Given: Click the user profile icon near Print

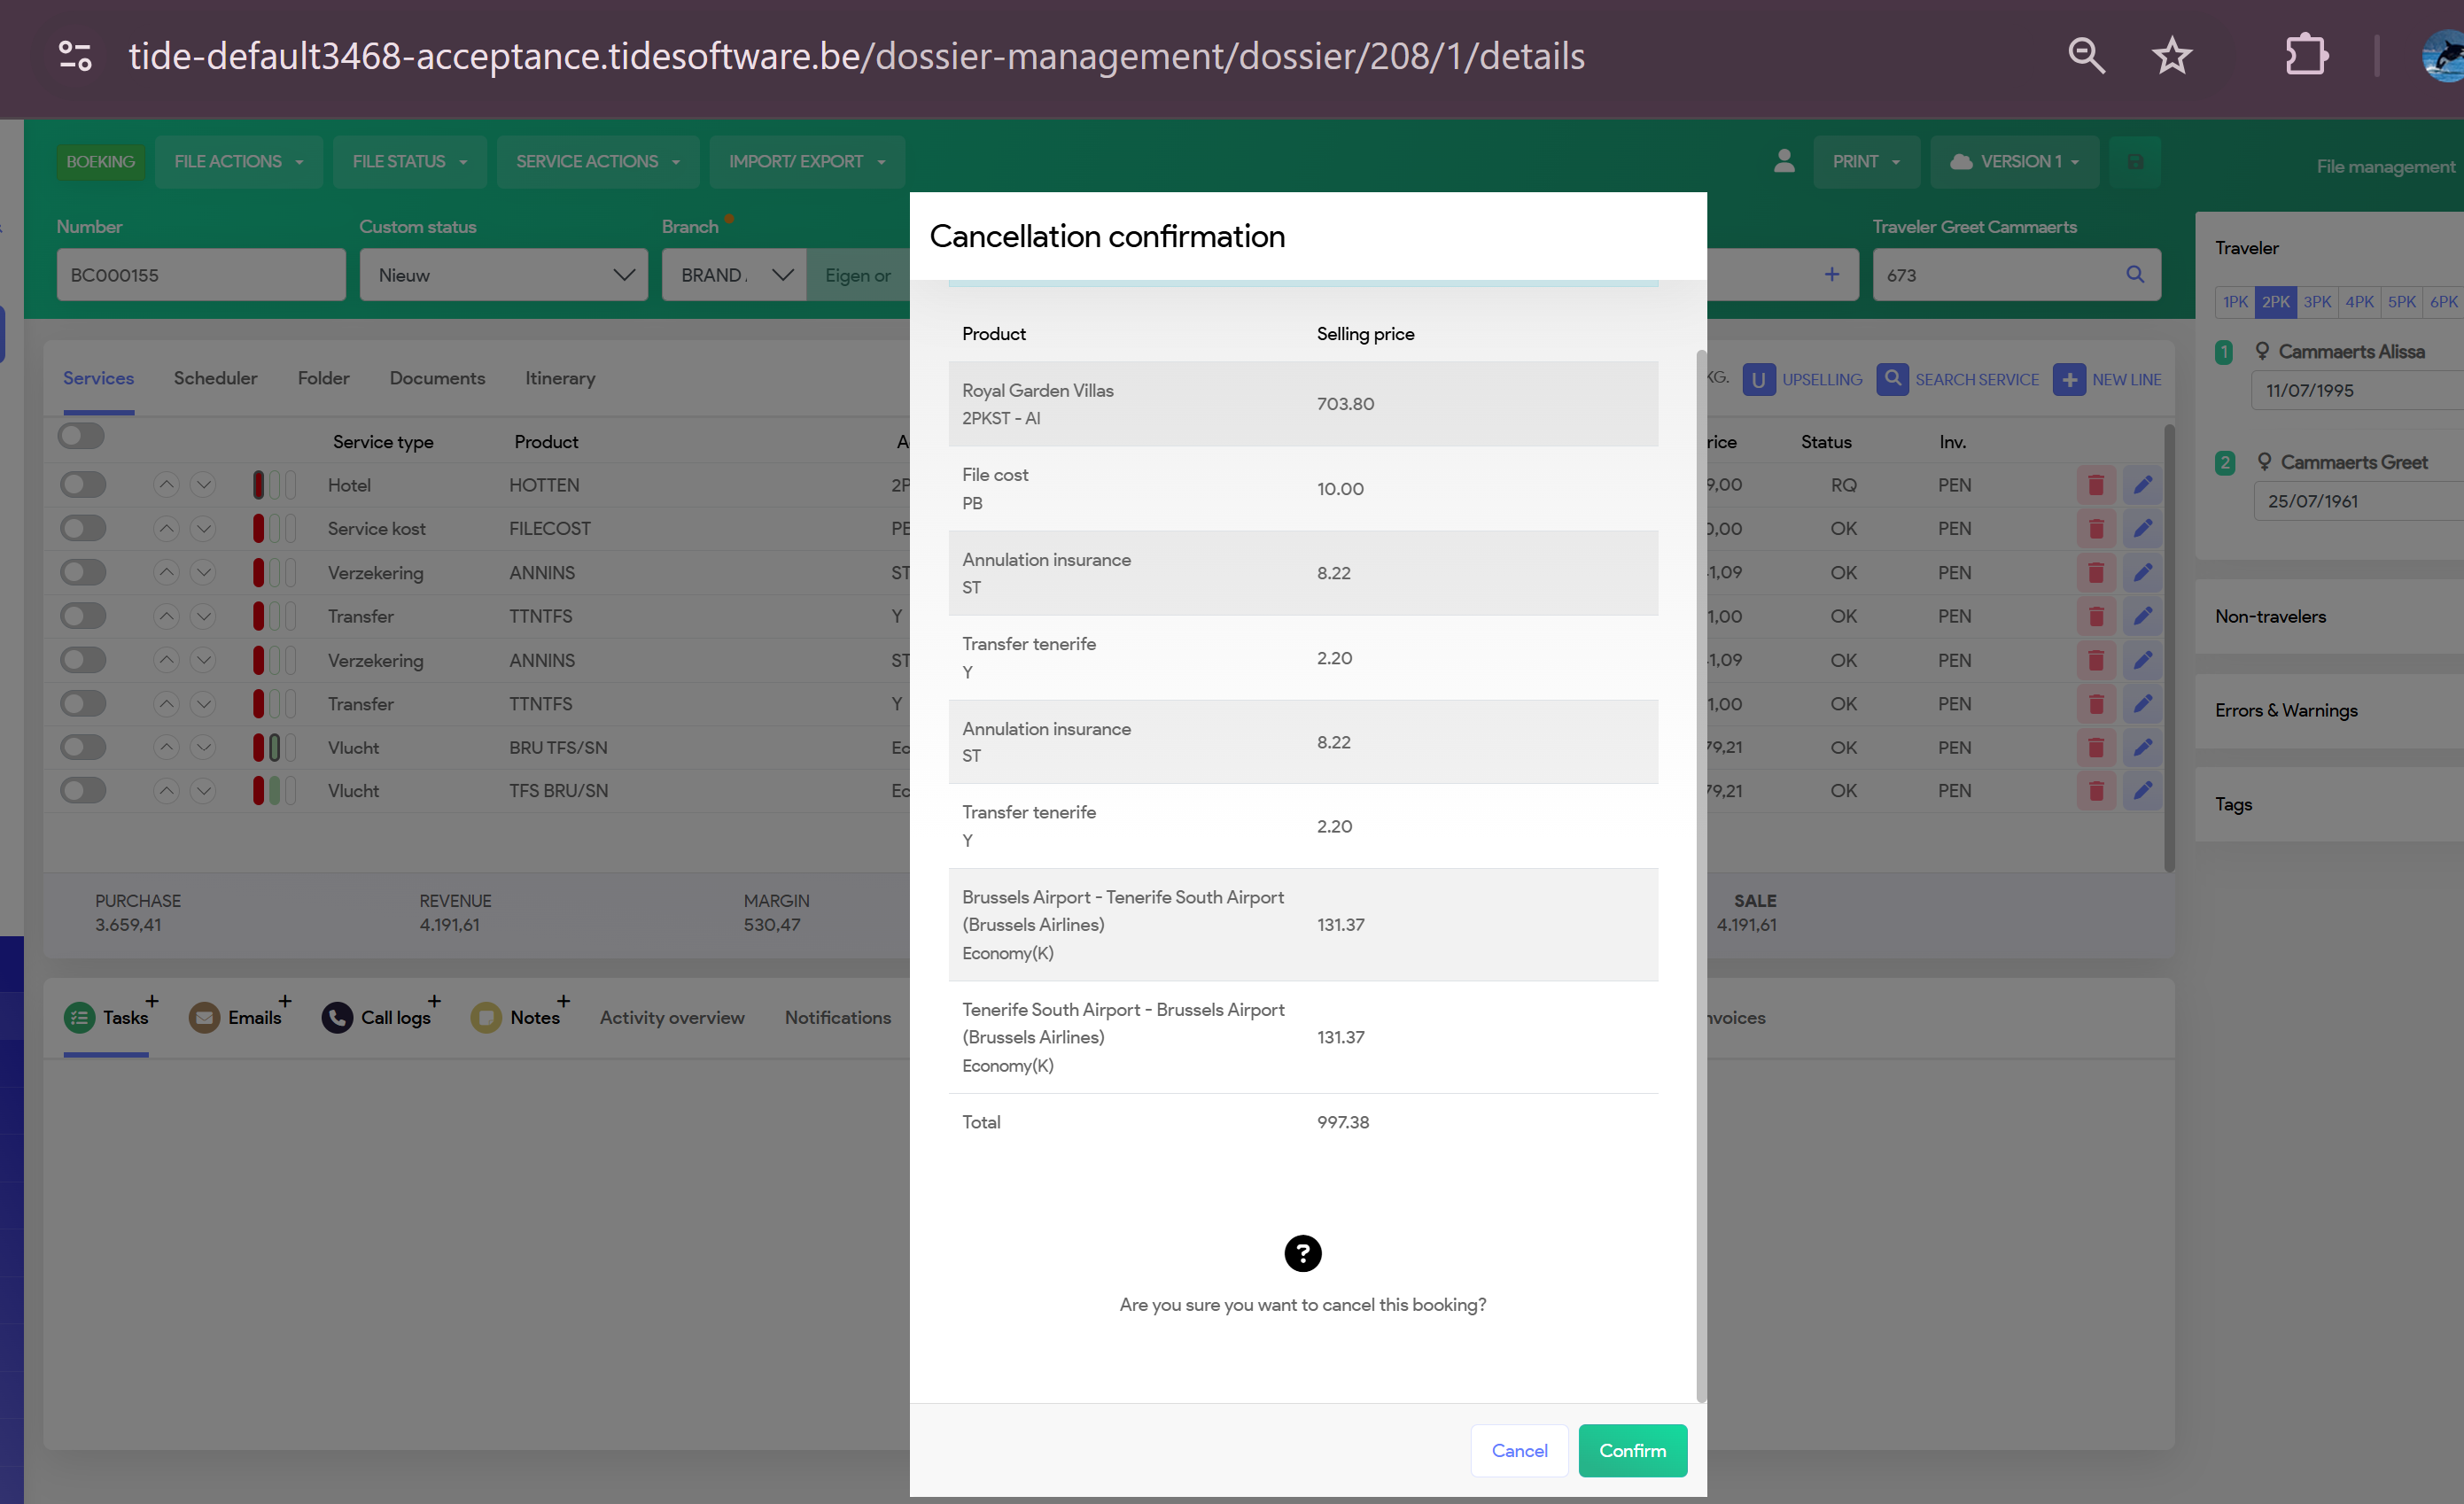Looking at the screenshot, I should pyautogui.click(x=1783, y=161).
